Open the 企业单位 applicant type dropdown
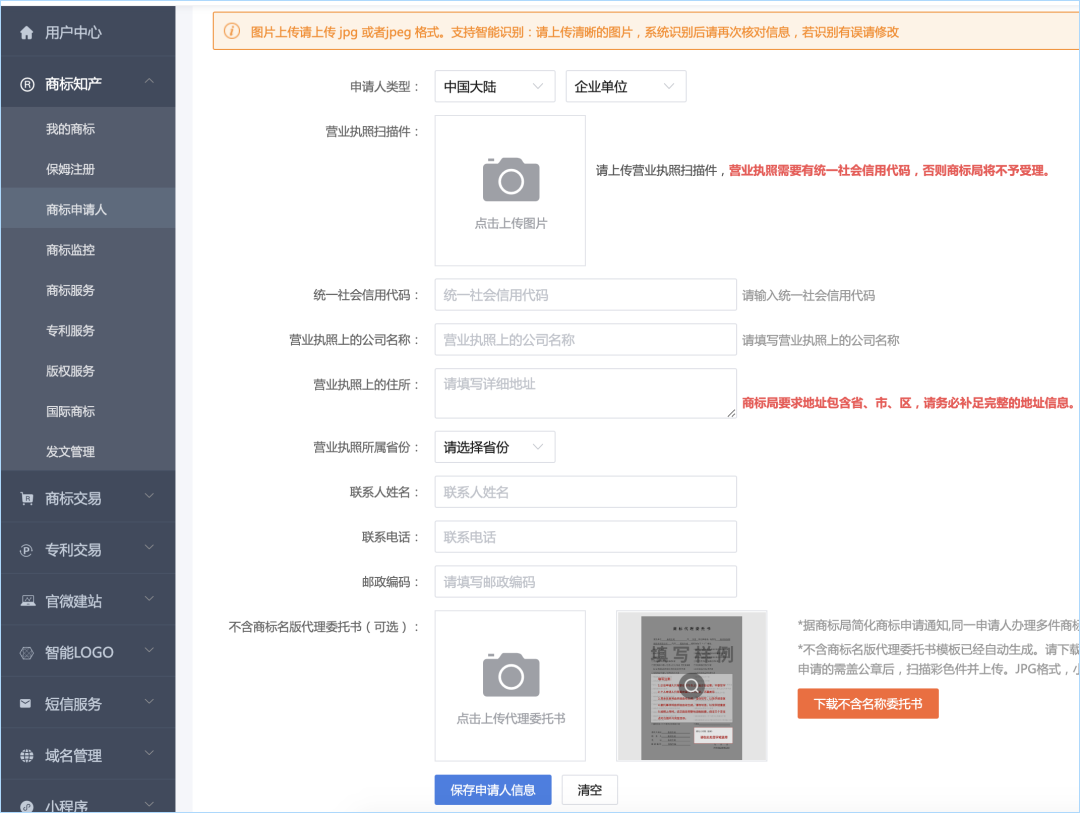1080x813 pixels. pos(625,87)
